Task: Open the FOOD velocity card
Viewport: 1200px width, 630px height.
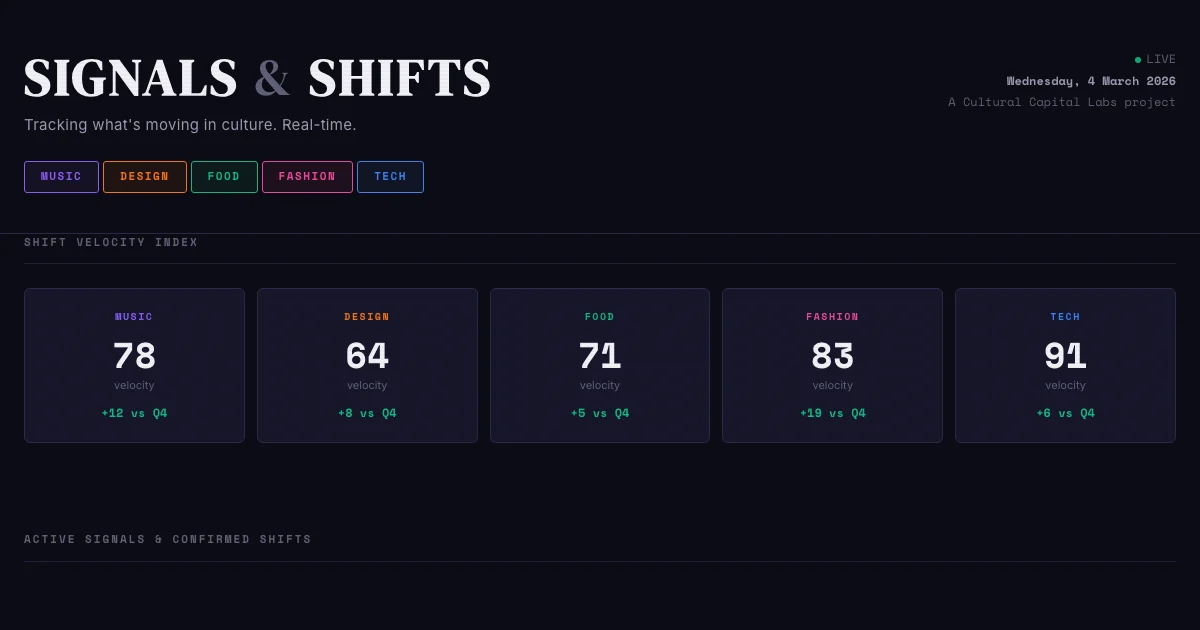Action: (600, 365)
